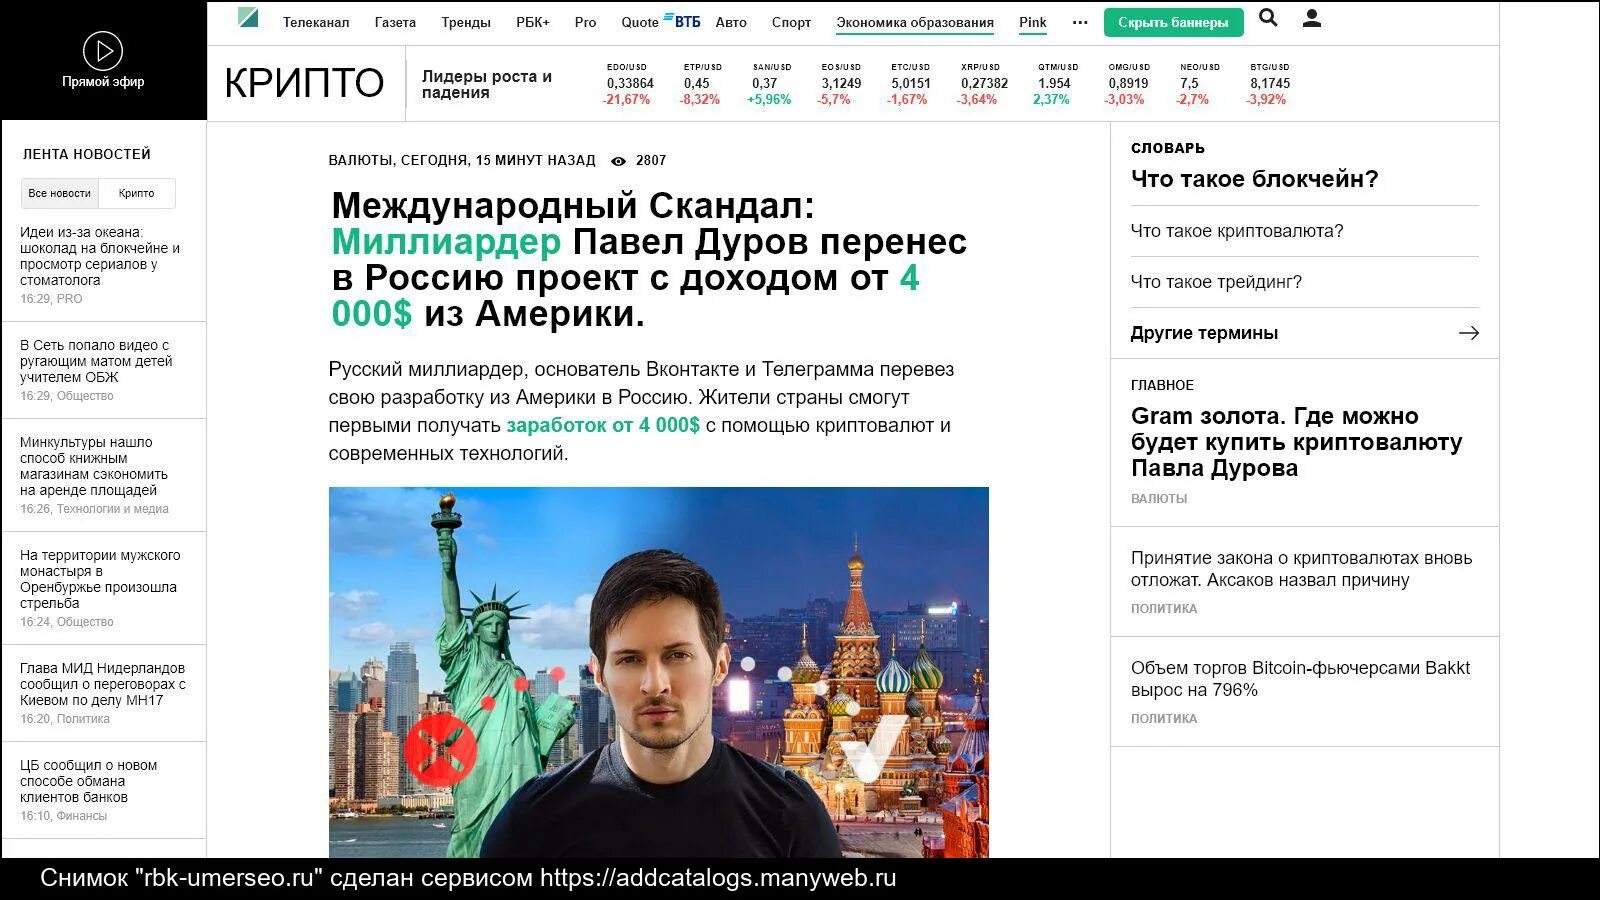Screen dimensions: 1600x900
Task: Open Другие термины link
Action: [x=1204, y=333]
